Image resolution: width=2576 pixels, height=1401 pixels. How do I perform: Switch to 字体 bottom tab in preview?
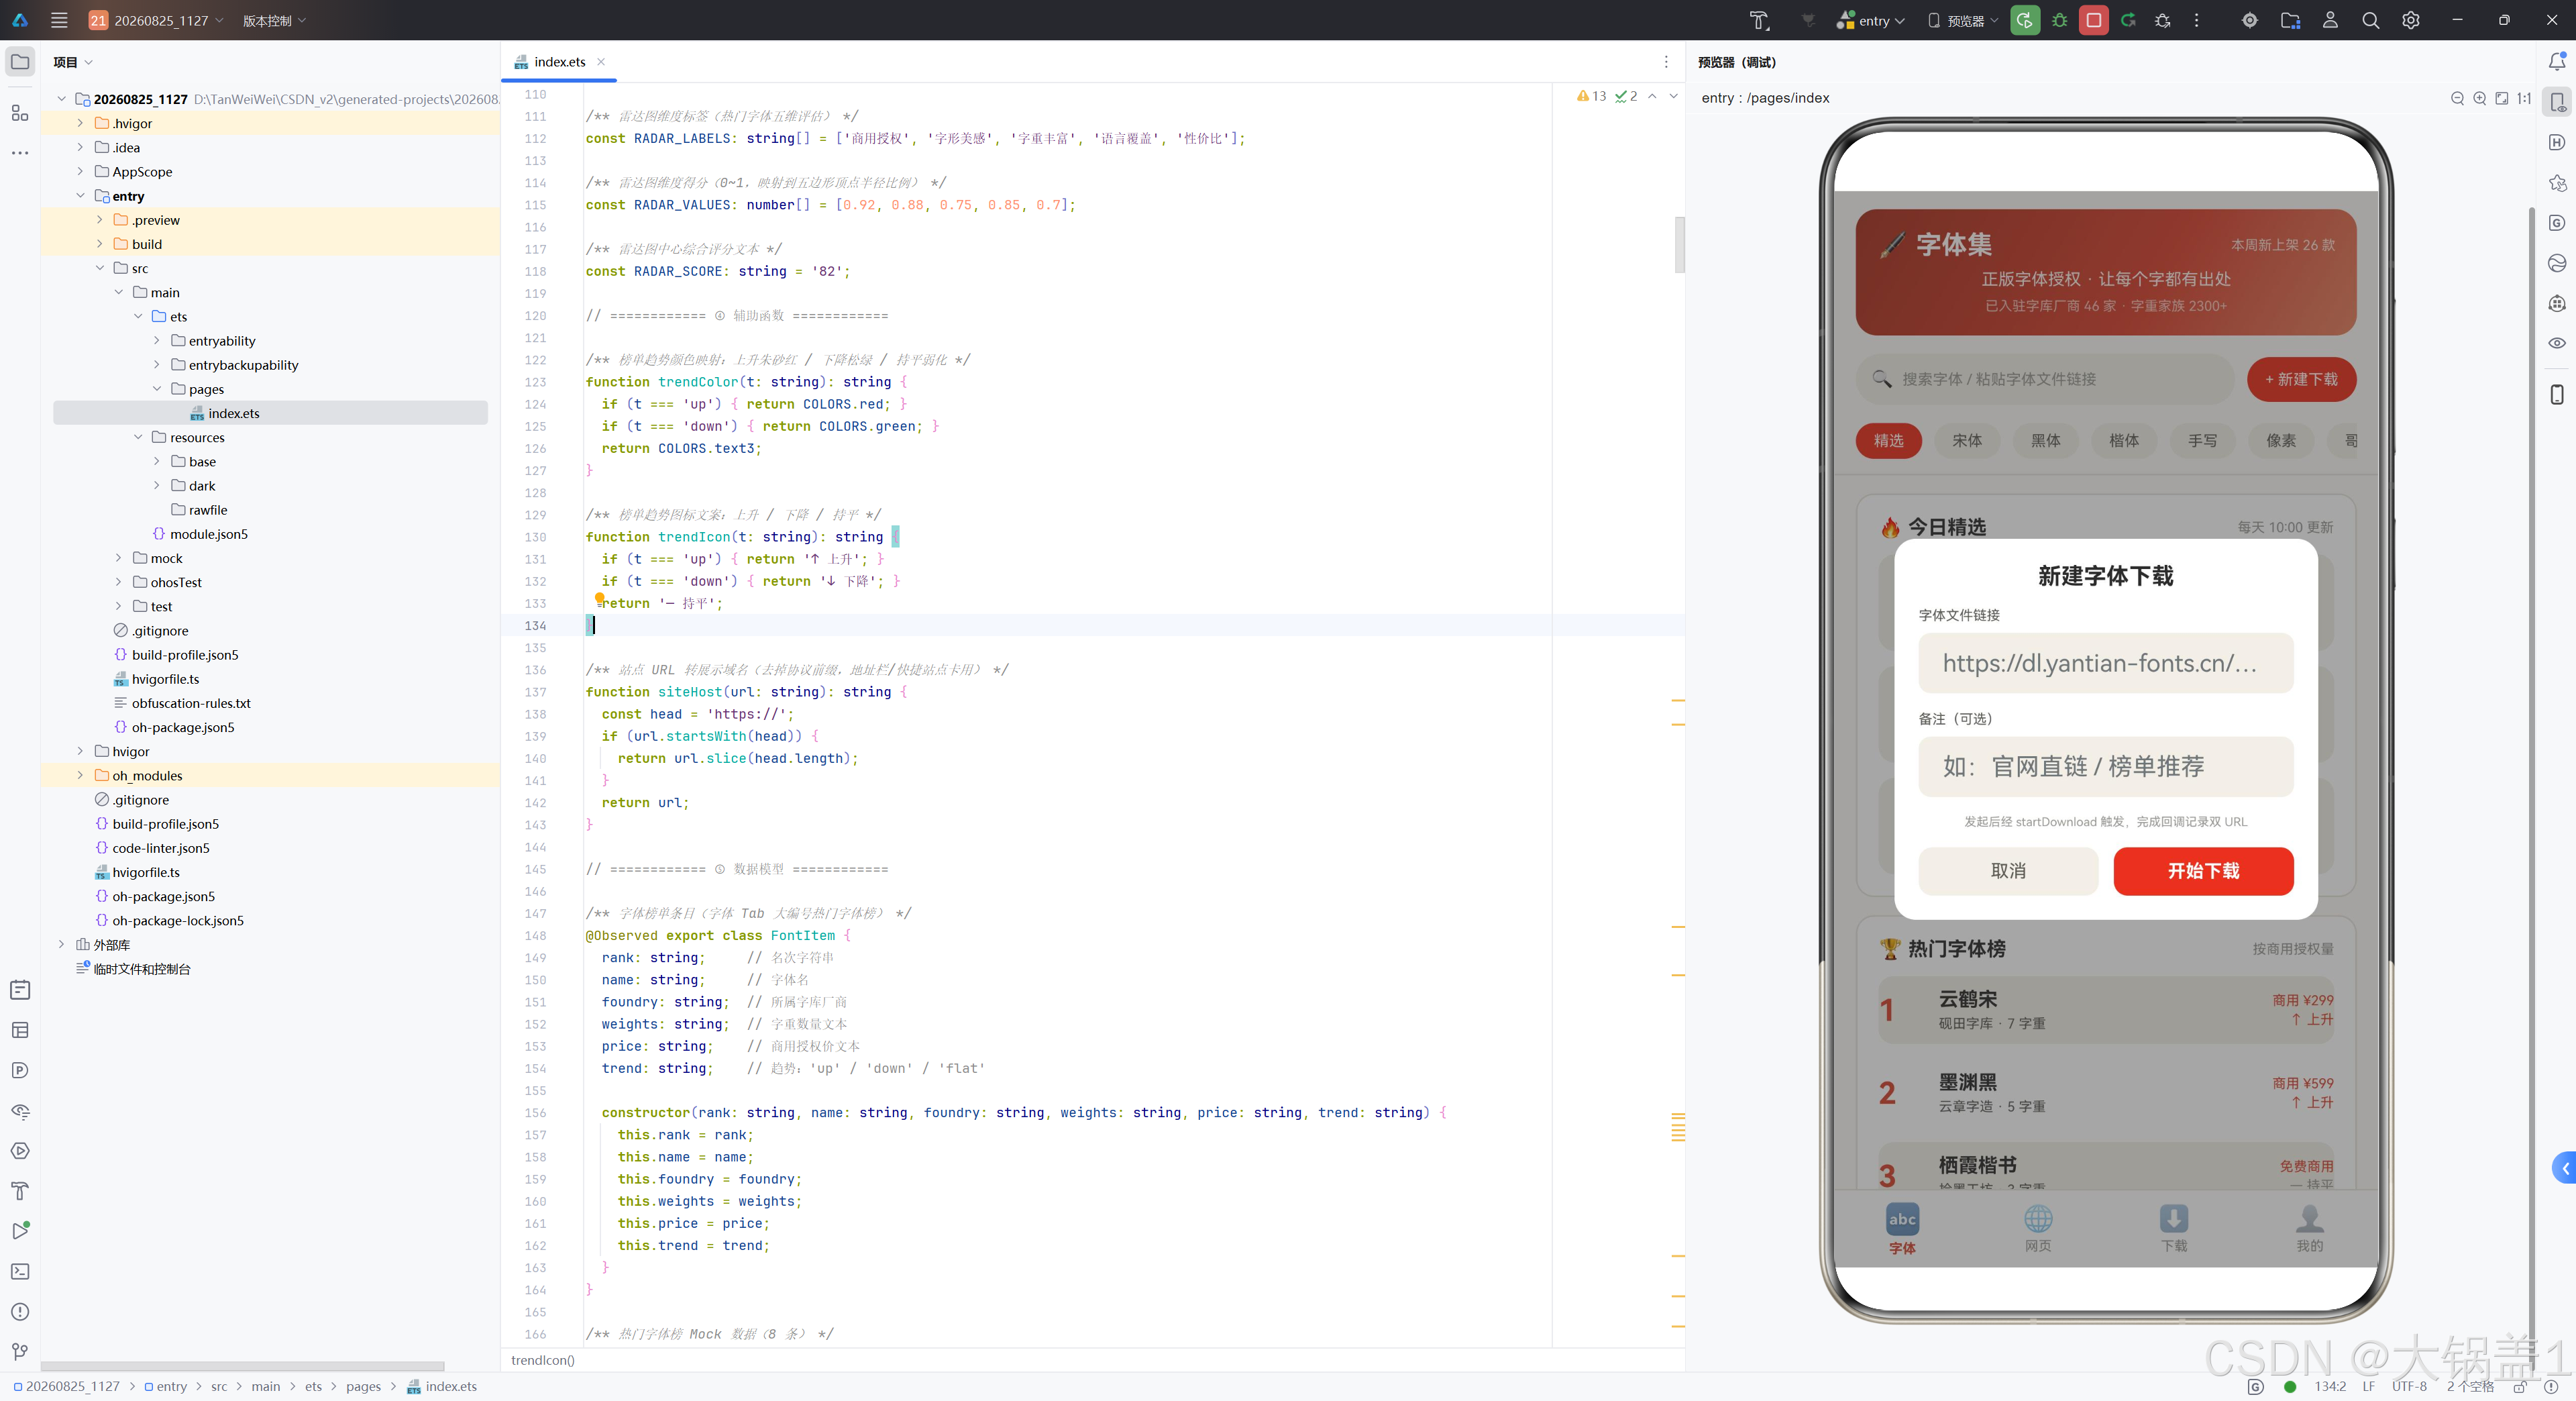[x=1902, y=1228]
